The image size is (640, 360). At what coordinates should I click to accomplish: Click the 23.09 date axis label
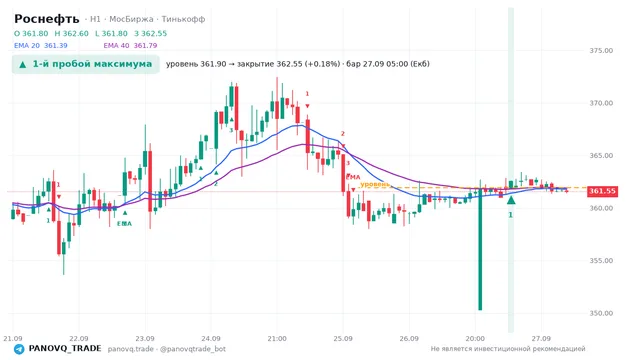click(145, 339)
